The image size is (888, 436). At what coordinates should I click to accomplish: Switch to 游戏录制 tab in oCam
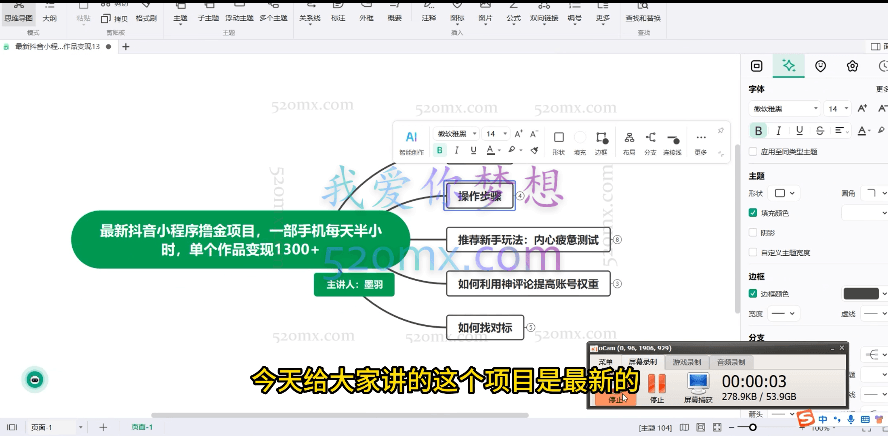[x=686, y=362]
